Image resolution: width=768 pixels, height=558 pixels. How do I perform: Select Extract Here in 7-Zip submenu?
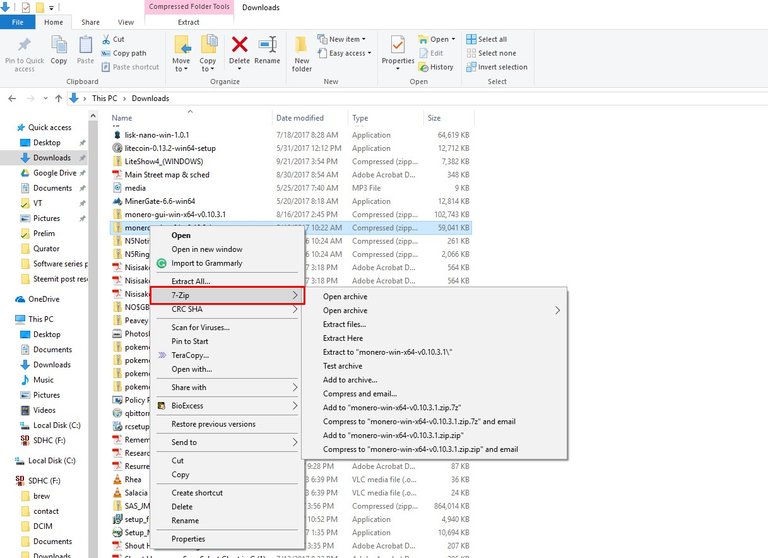coord(342,338)
